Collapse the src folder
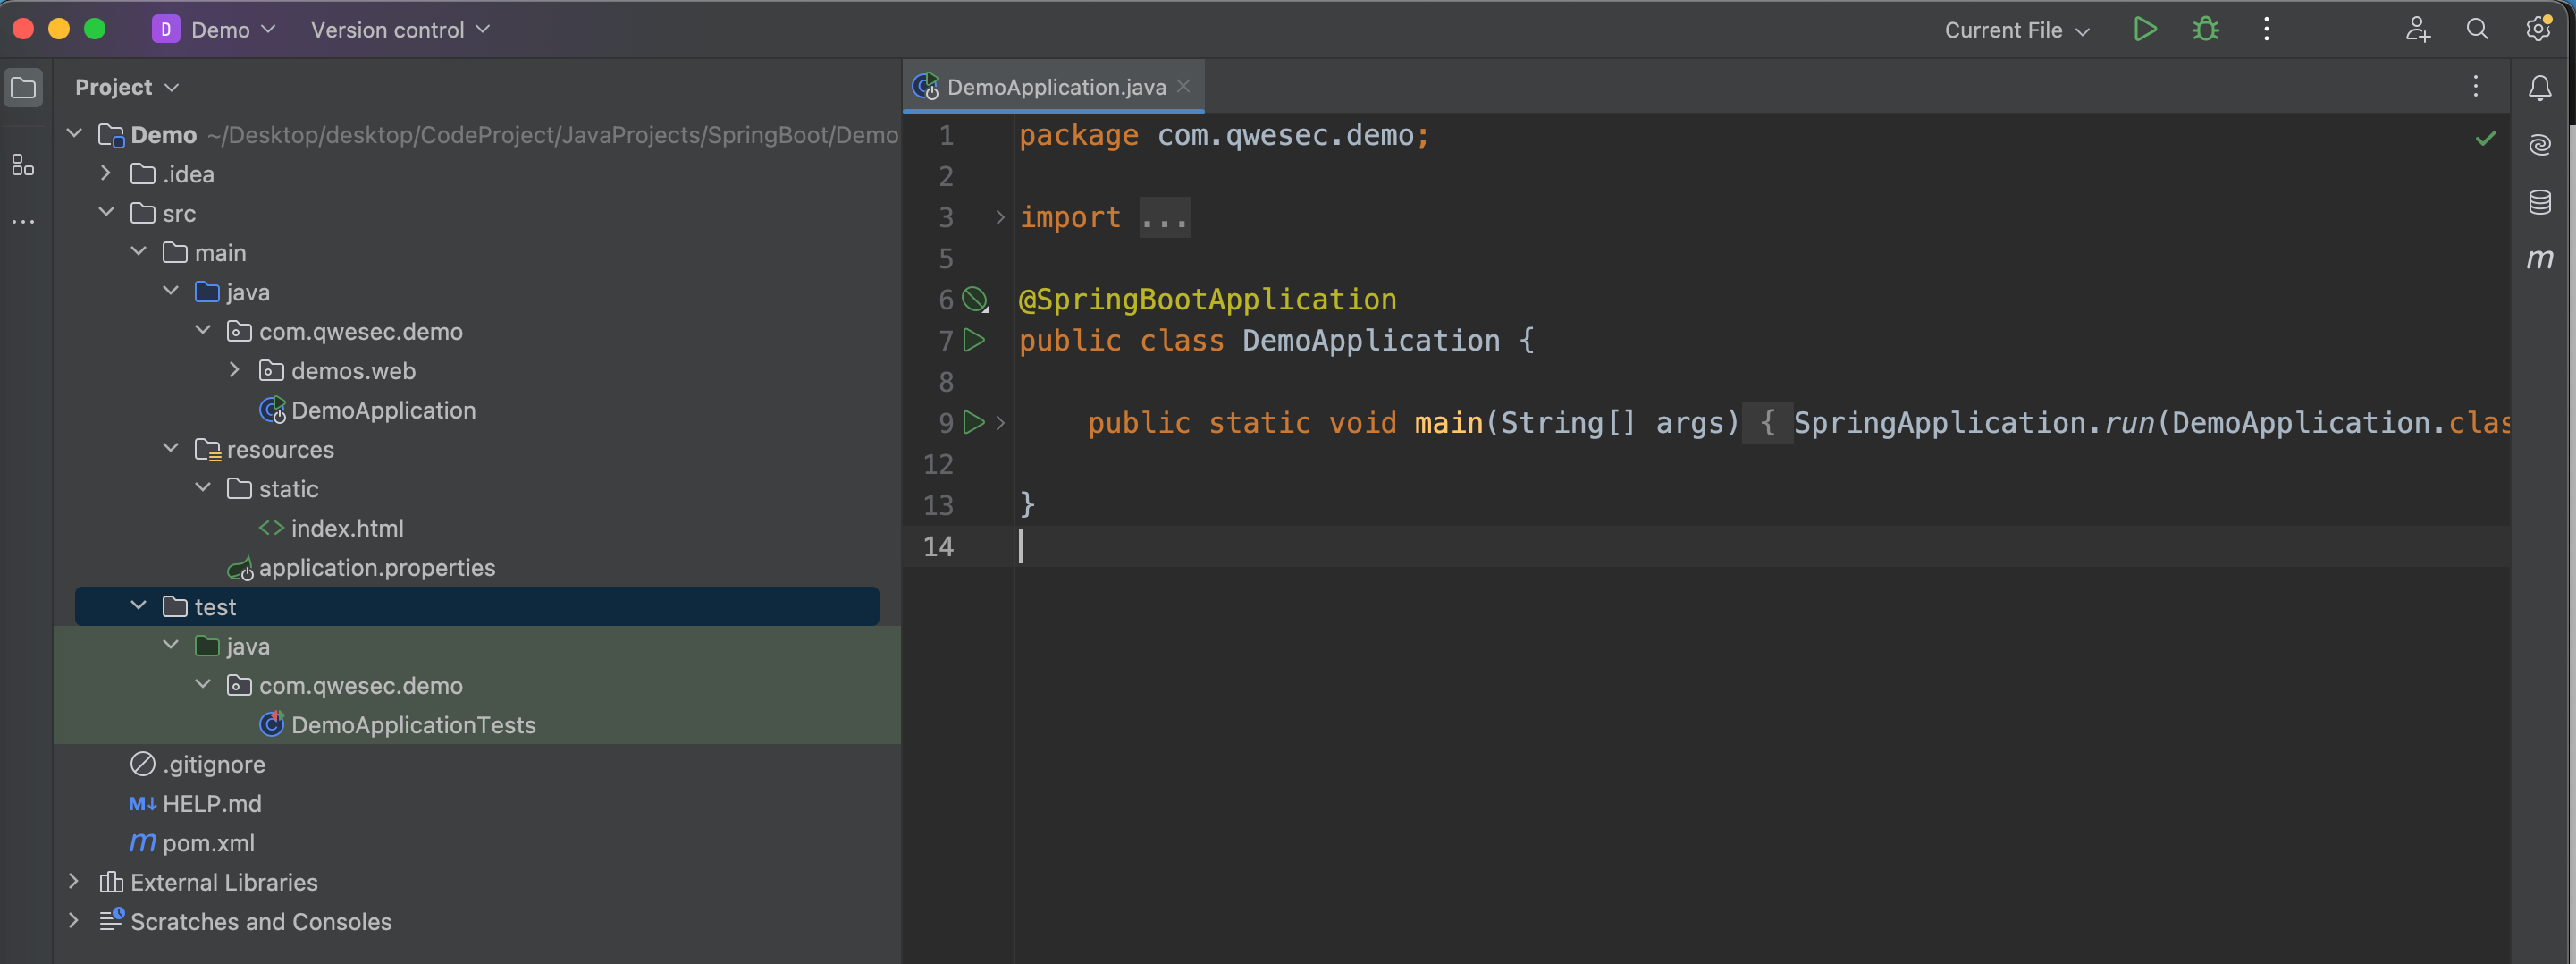Image resolution: width=2576 pixels, height=964 pixels. (106, 212)
